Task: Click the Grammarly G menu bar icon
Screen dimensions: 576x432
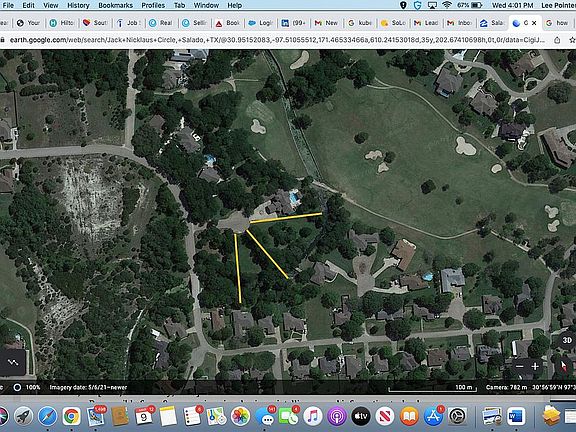Action: click(x=417, y=5)
